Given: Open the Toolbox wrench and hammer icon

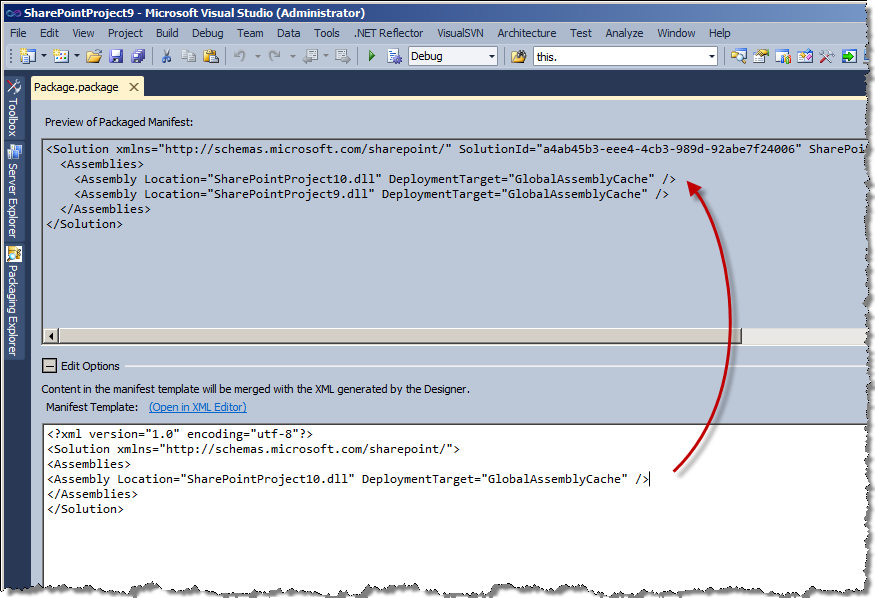Looking at the screenshot, I should 826,56.
